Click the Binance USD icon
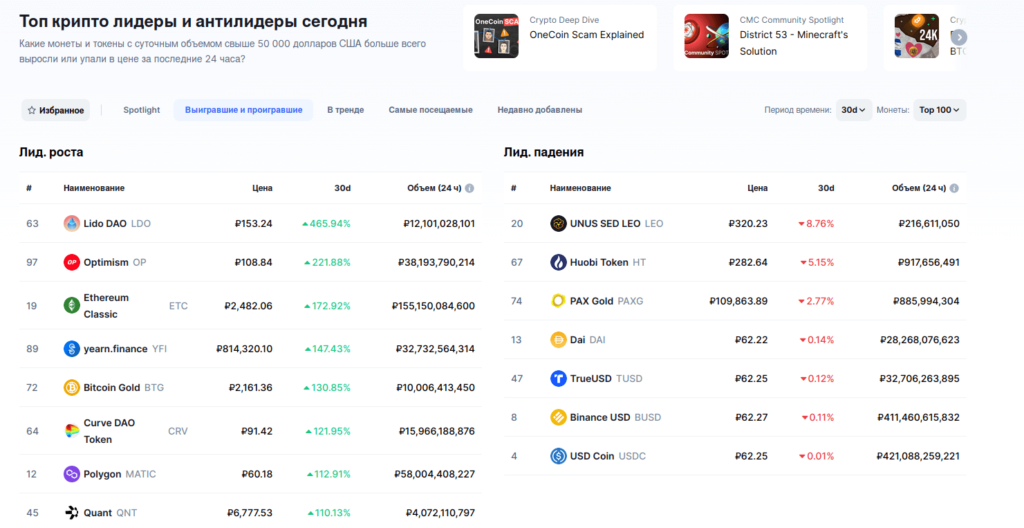The image size is (1024, 528). (x=558, y=417)
